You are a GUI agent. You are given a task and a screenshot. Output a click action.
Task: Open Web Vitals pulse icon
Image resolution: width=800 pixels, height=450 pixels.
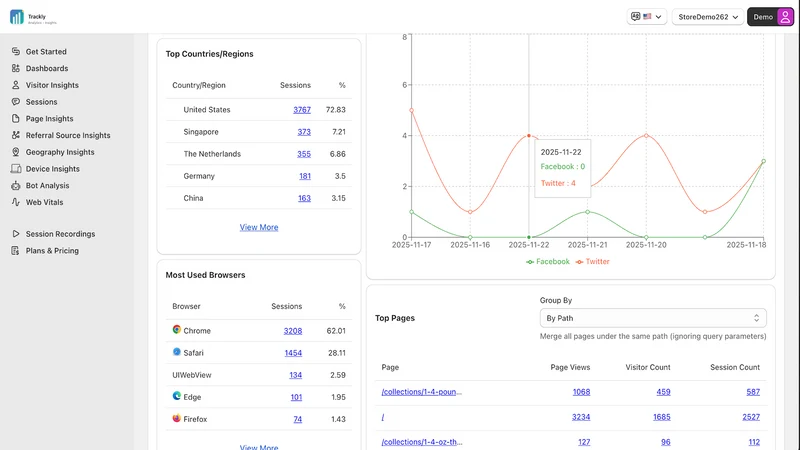[x=16, y=202]
